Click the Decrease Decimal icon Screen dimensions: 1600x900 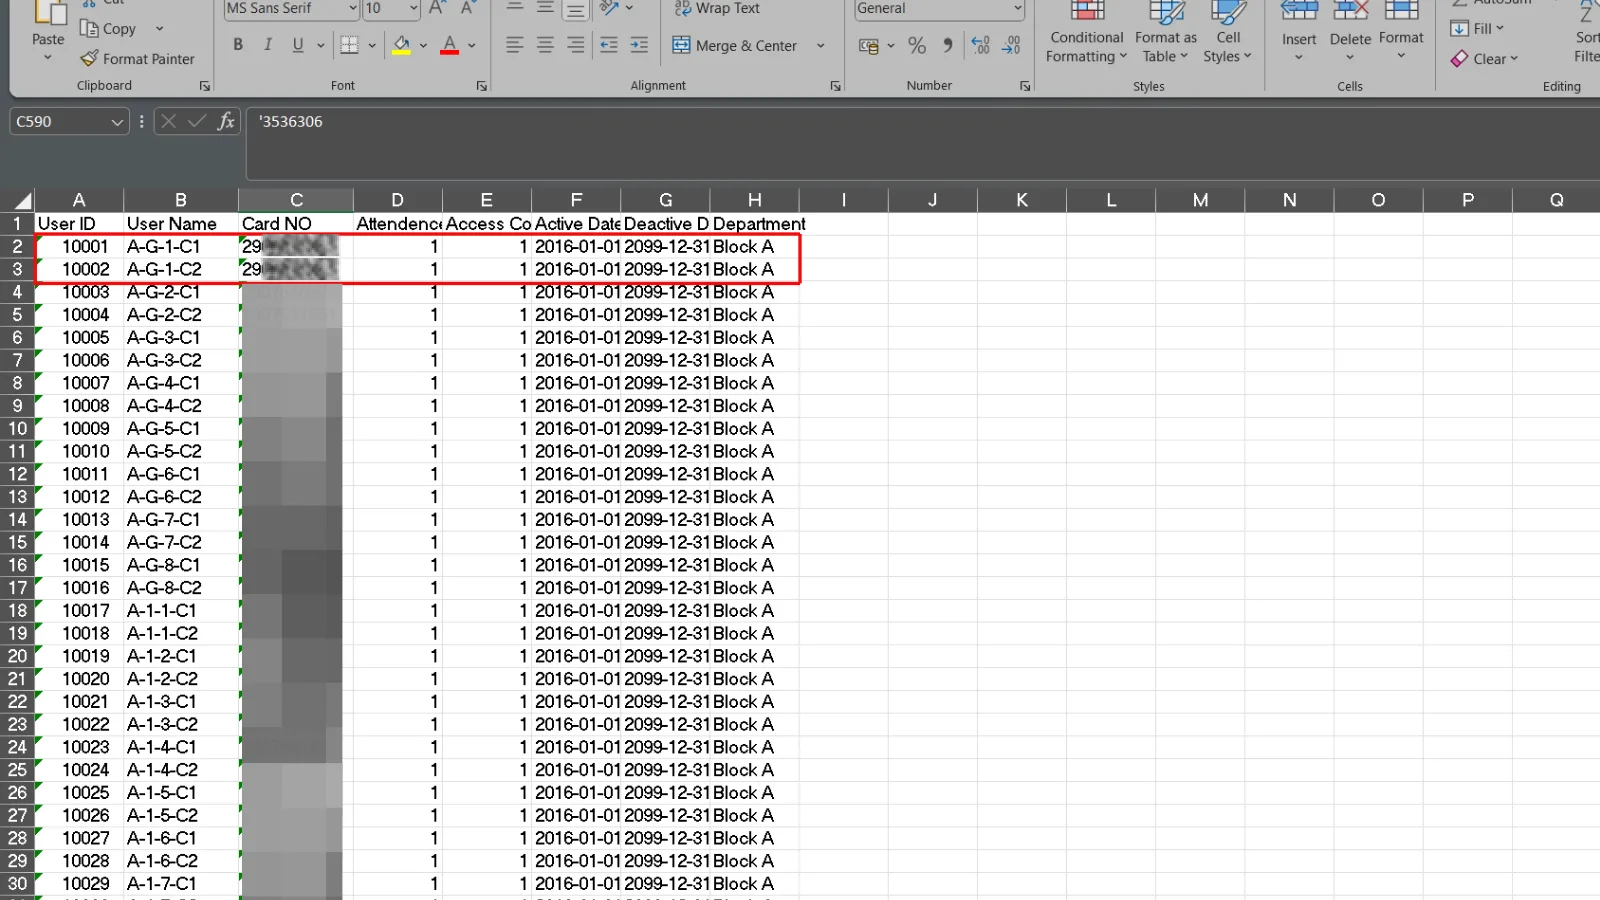[1012, 46]
